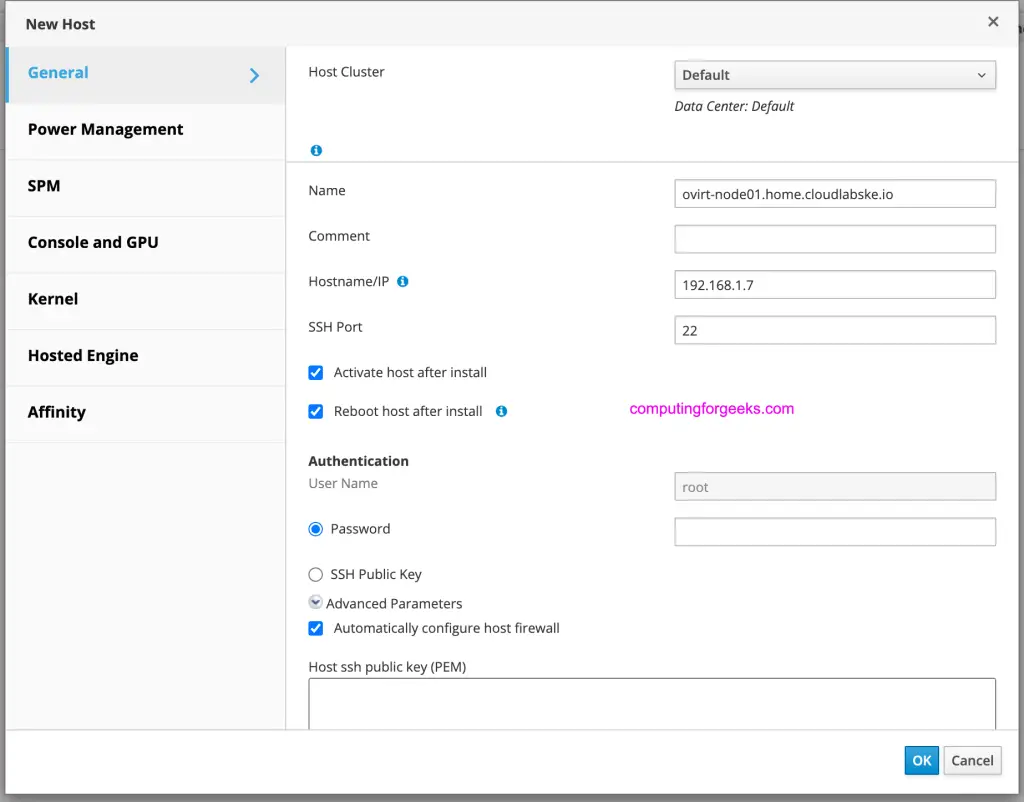Click the info icon next to Hostname/IP
1024x802 pixels.
click(403, 281)
